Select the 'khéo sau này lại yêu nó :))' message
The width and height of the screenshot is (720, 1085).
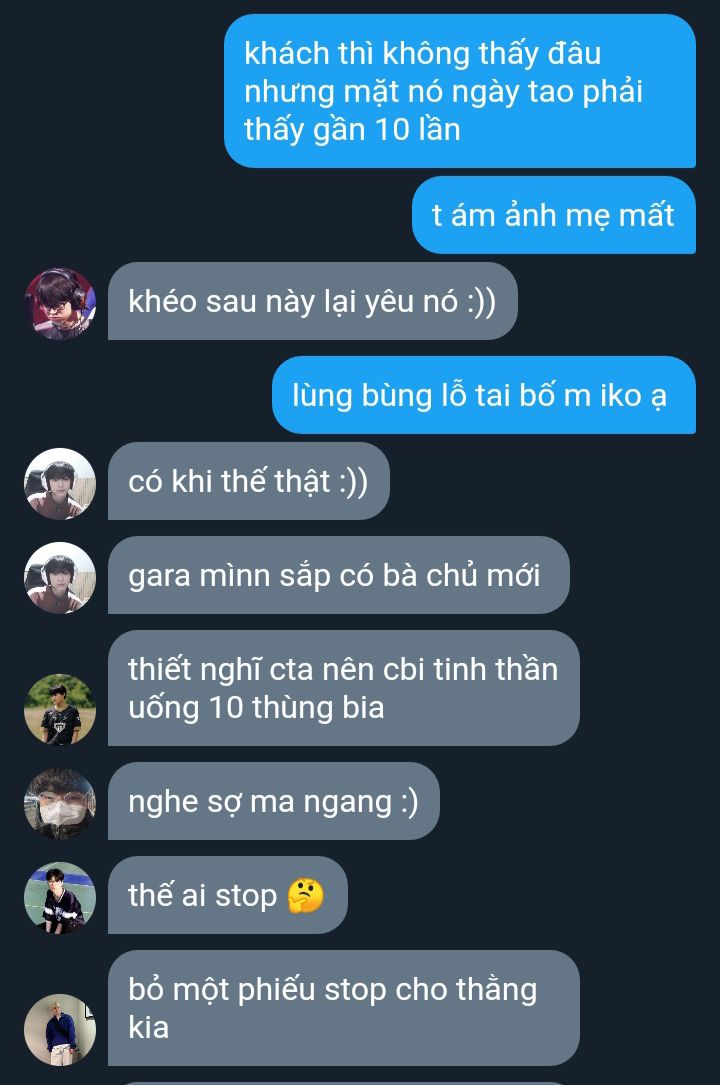tap(313, 301)
